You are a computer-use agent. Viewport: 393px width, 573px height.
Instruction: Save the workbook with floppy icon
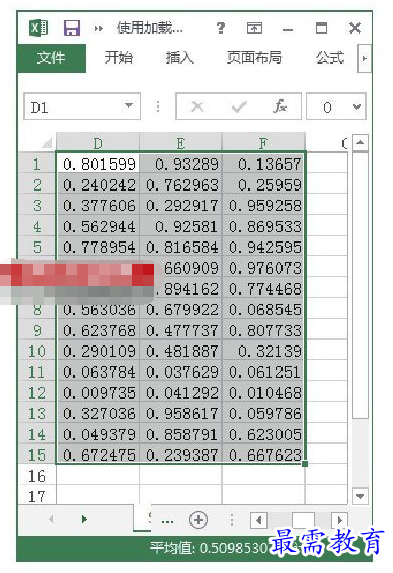click(x=72, y=27)
